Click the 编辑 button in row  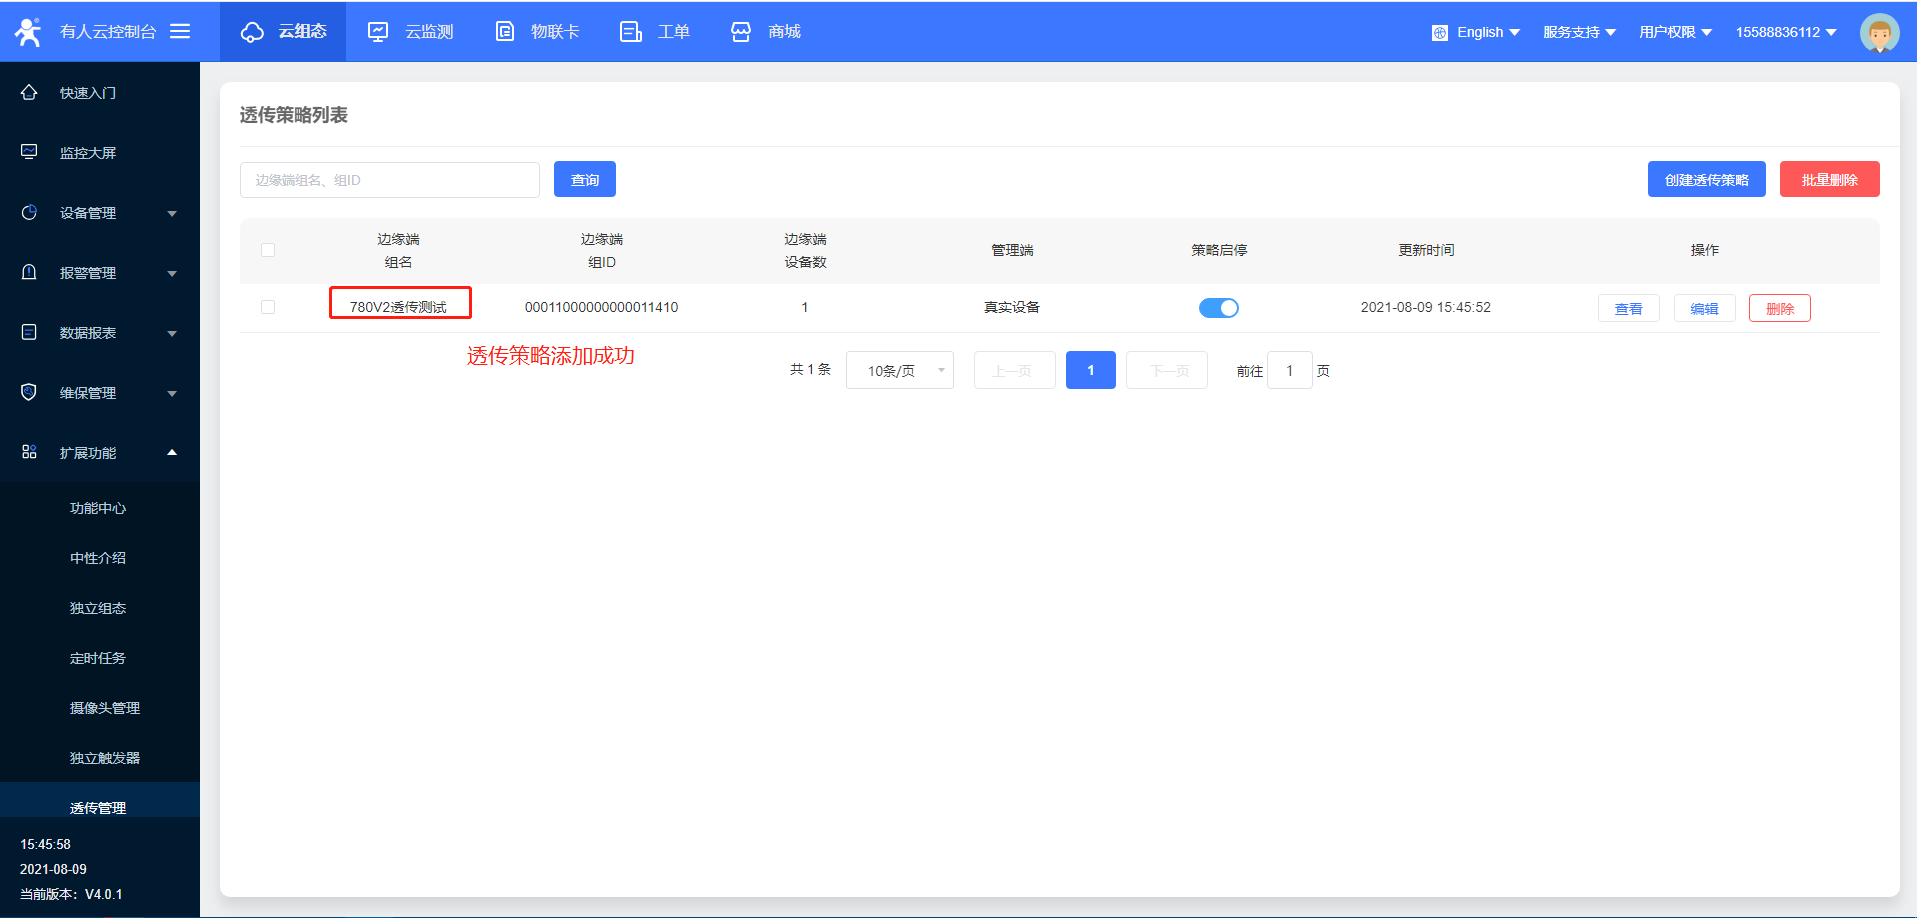(1704, 308)
